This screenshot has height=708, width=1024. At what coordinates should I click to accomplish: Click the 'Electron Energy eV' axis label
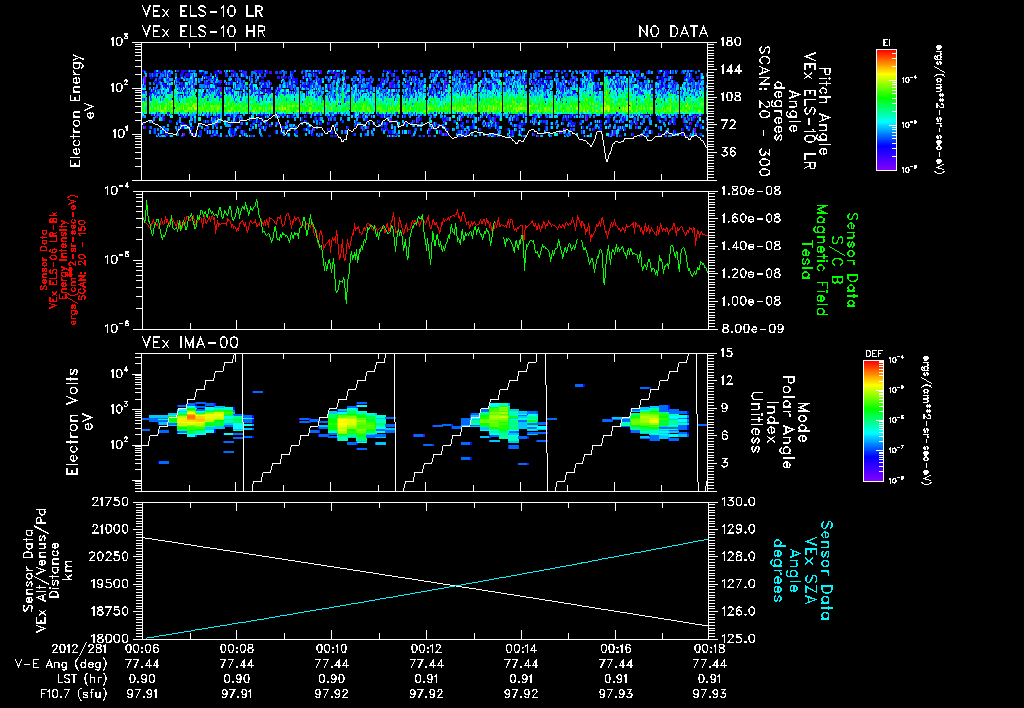click(80, 111)
